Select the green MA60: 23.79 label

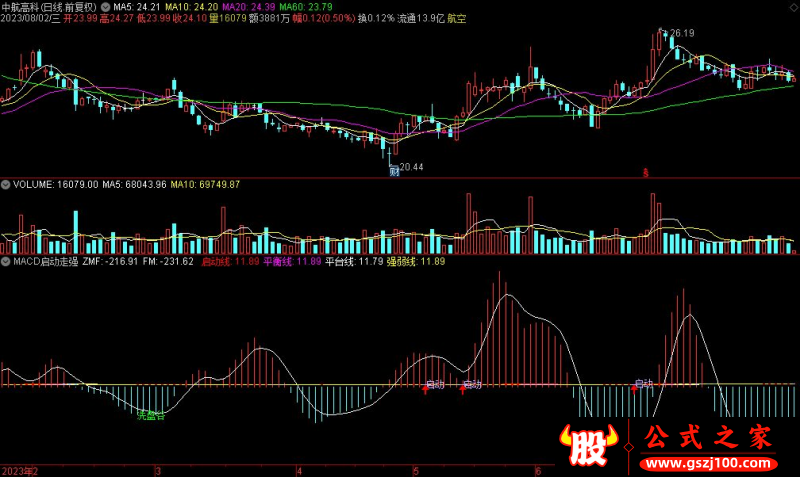[x=306, y=7]
